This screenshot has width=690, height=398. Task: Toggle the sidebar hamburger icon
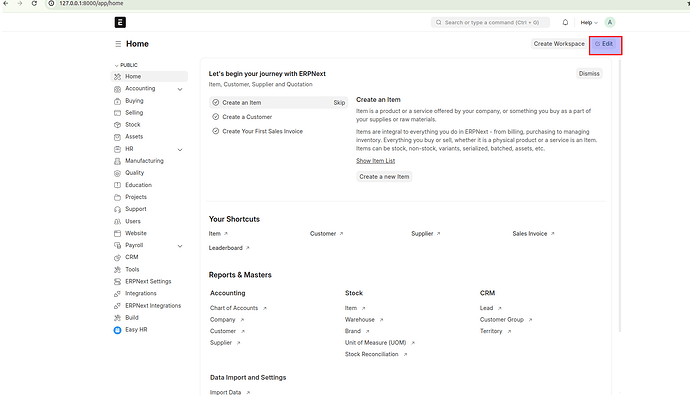[118, 44]
